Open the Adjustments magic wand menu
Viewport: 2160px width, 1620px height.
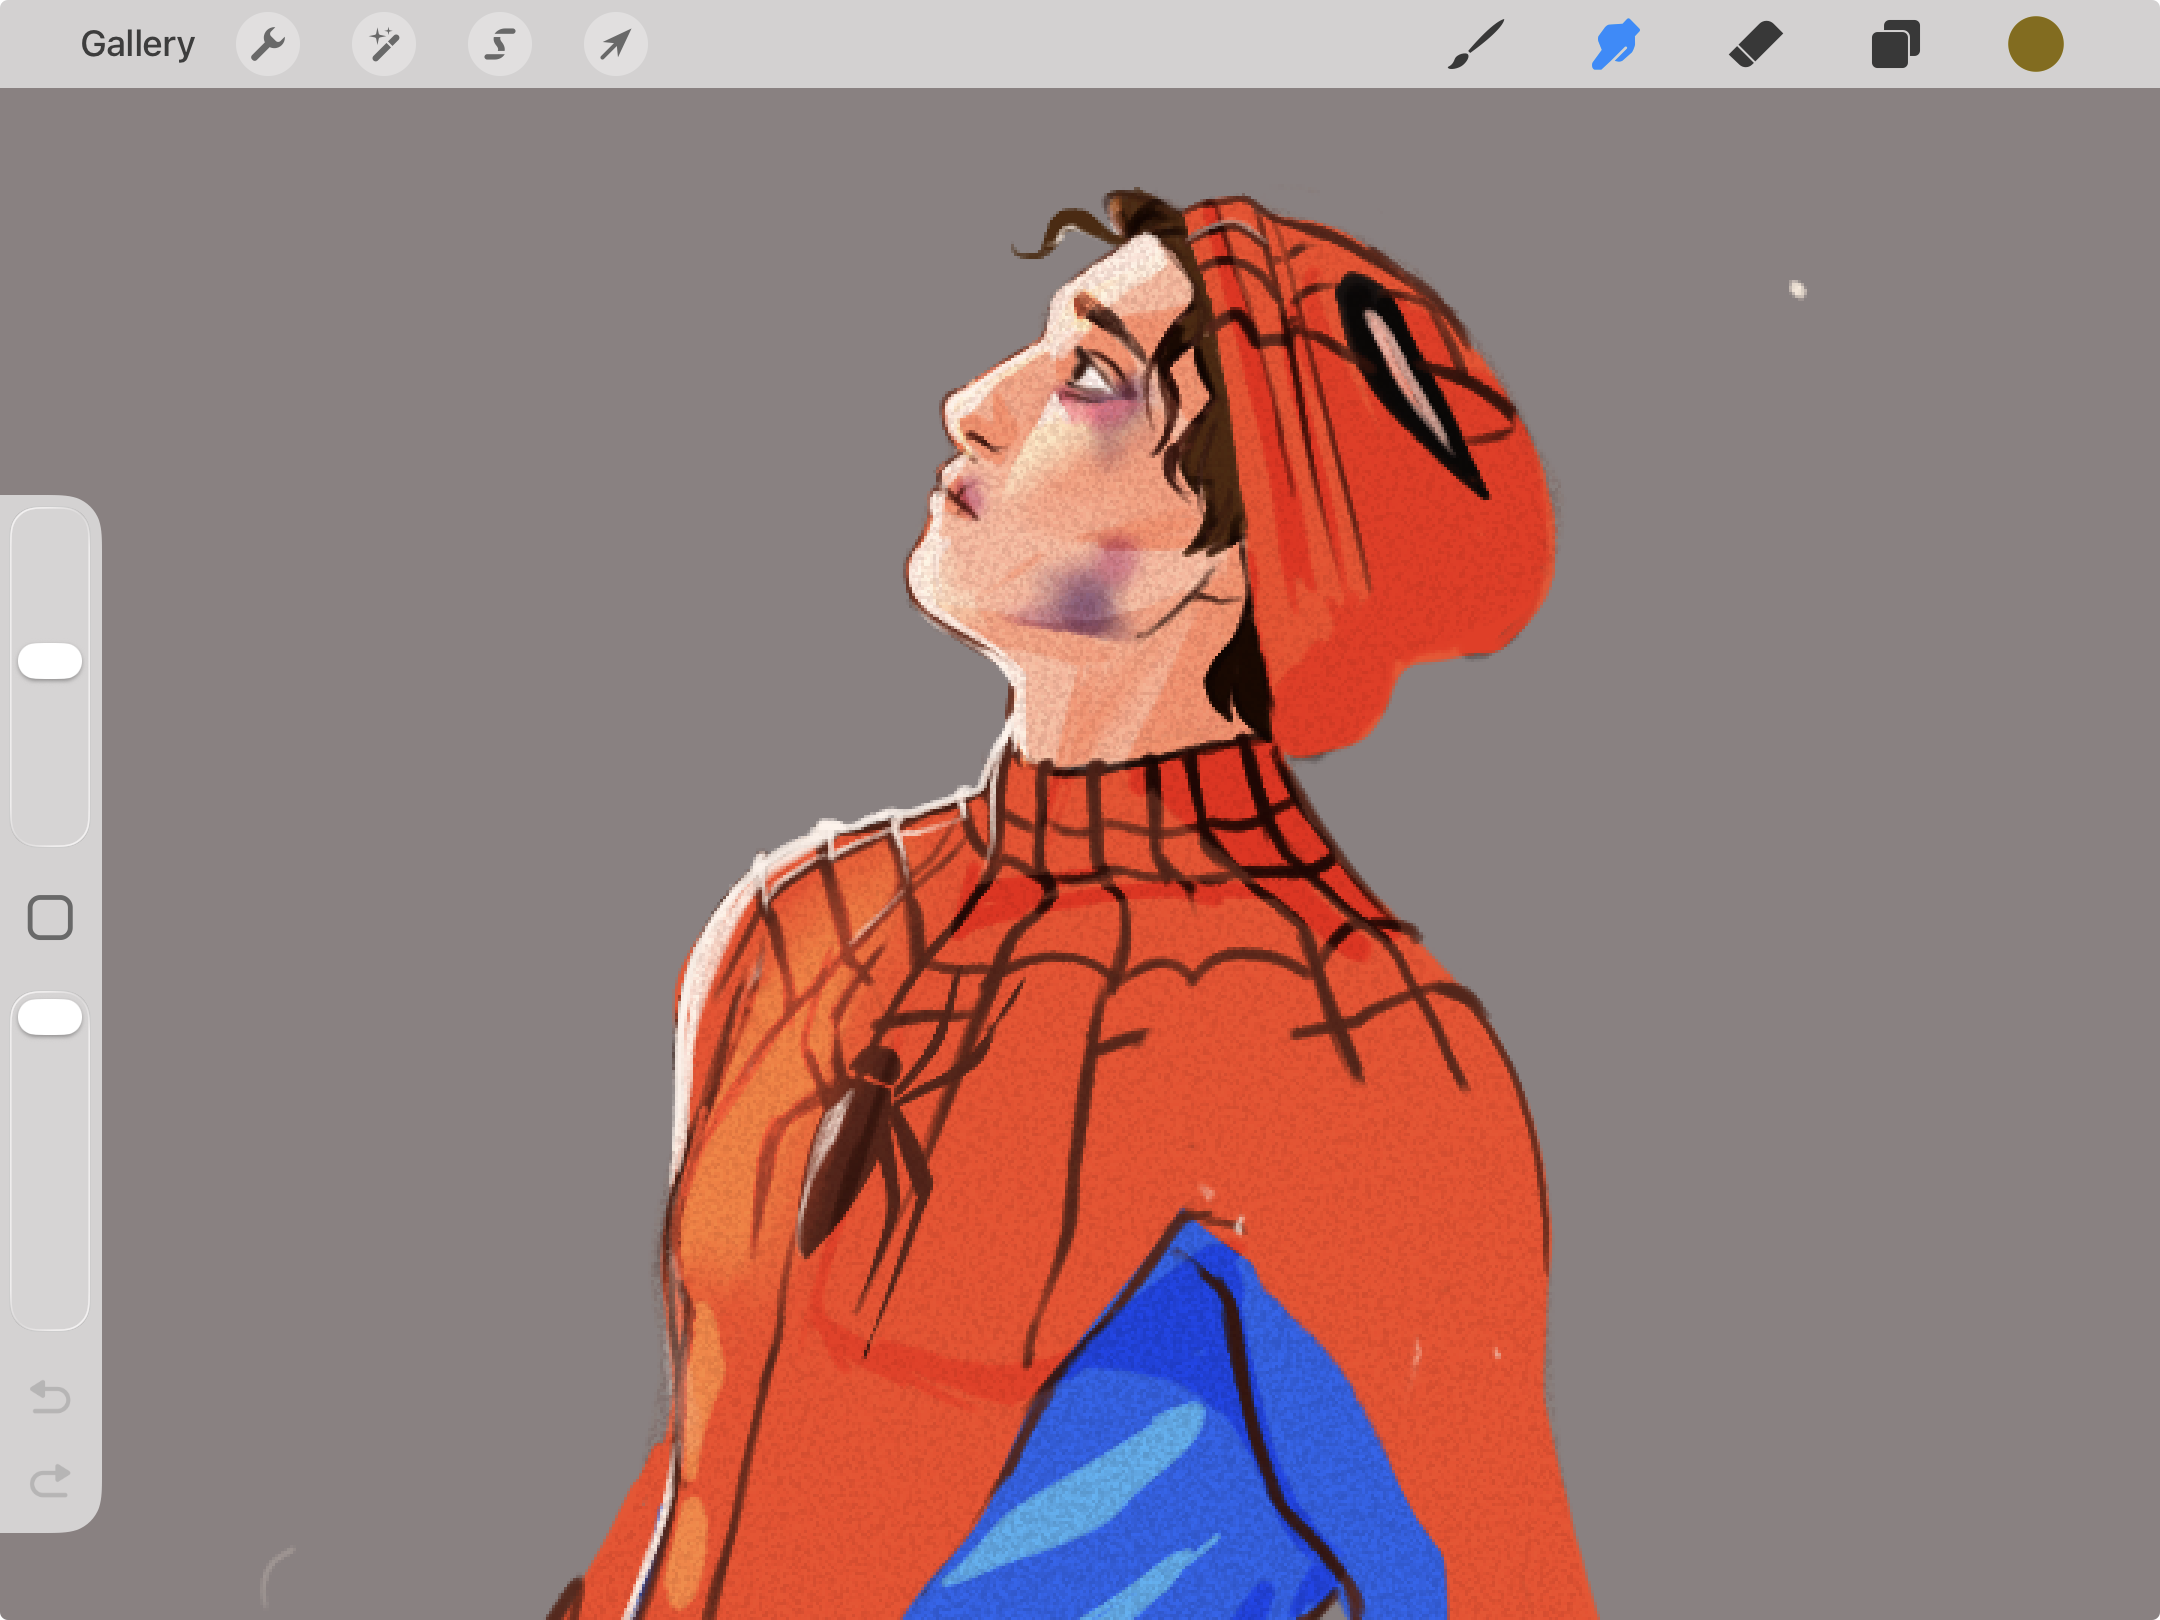click(x=384, y=44)
